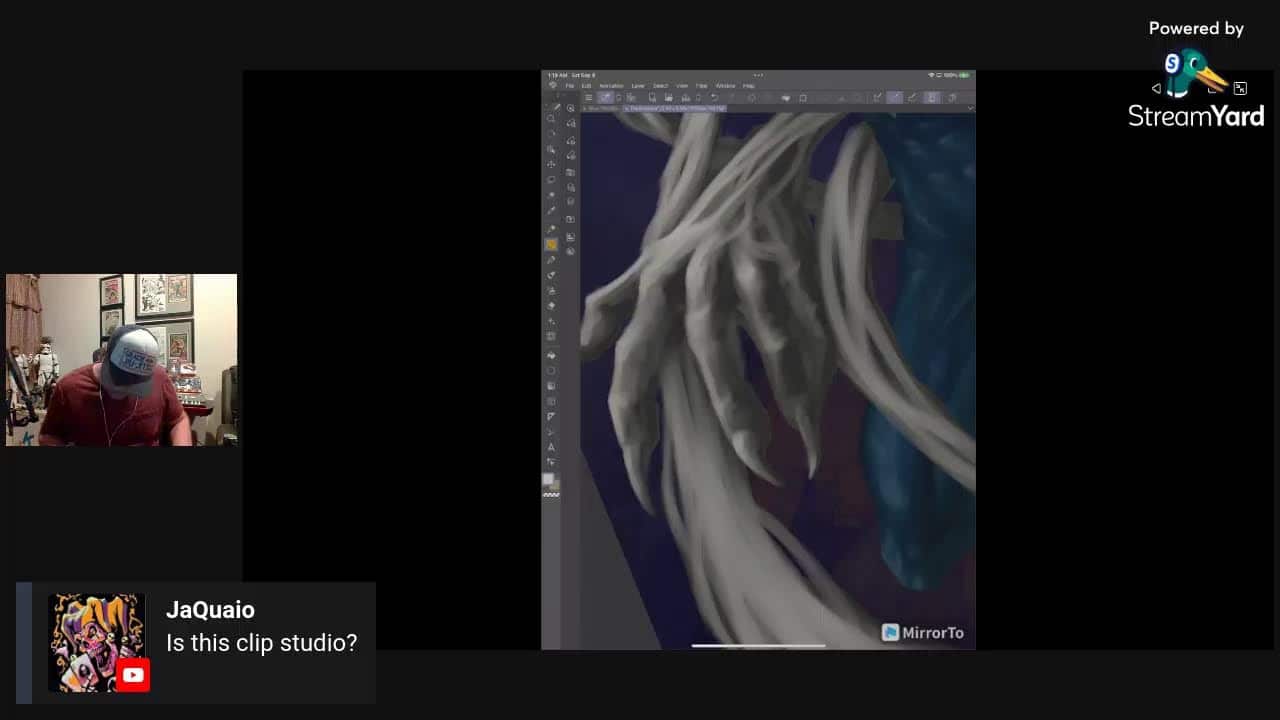Click the webcam video thumbnail

tap(121, 360)
